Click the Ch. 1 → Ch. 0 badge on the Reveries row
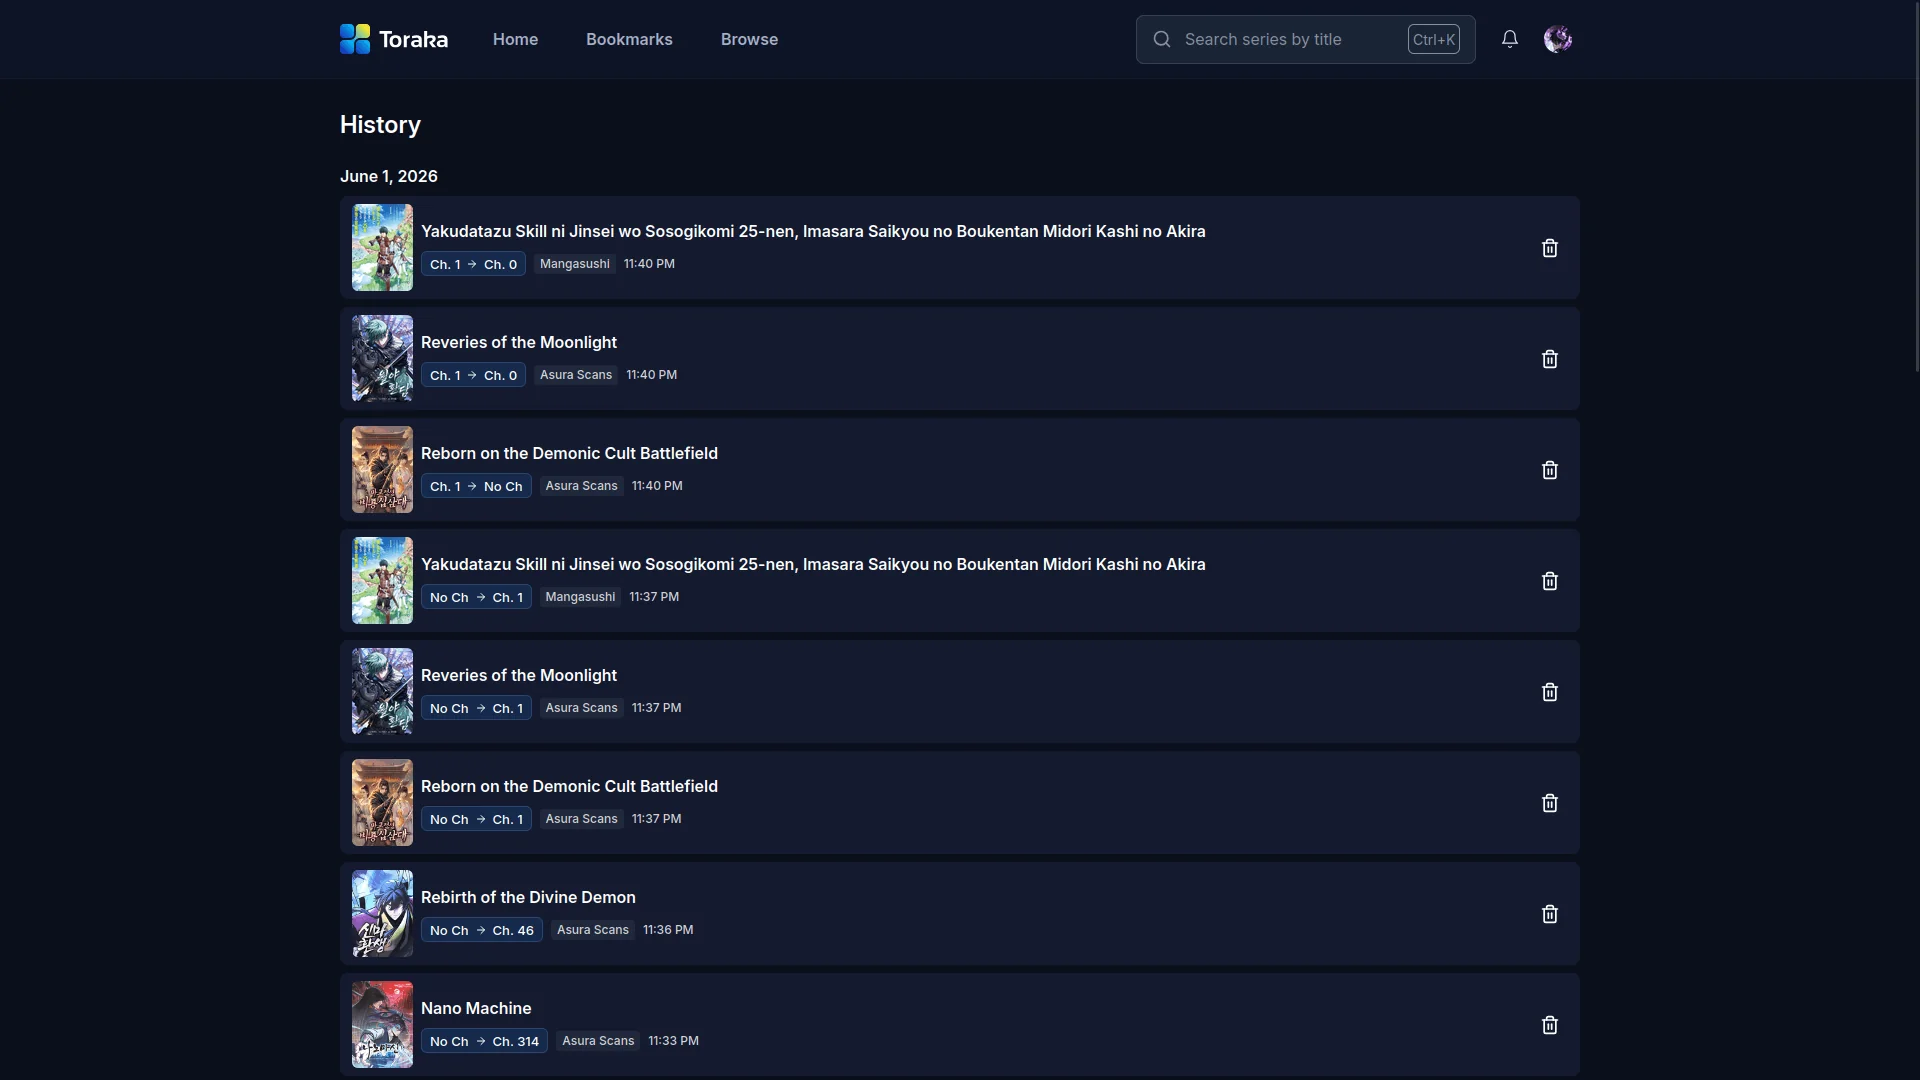Viewport: 1920px width, 1080px height. click(473, 375)
